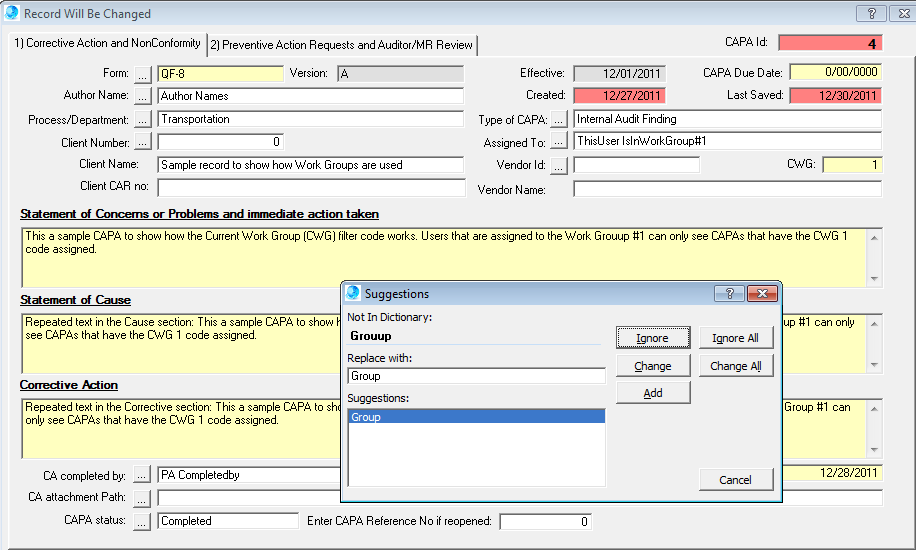The height and width of the screenshot is (550, 916).
Task: Add Grouup to the dictionary
Action: pyautogui.click(x=652, y=393)
